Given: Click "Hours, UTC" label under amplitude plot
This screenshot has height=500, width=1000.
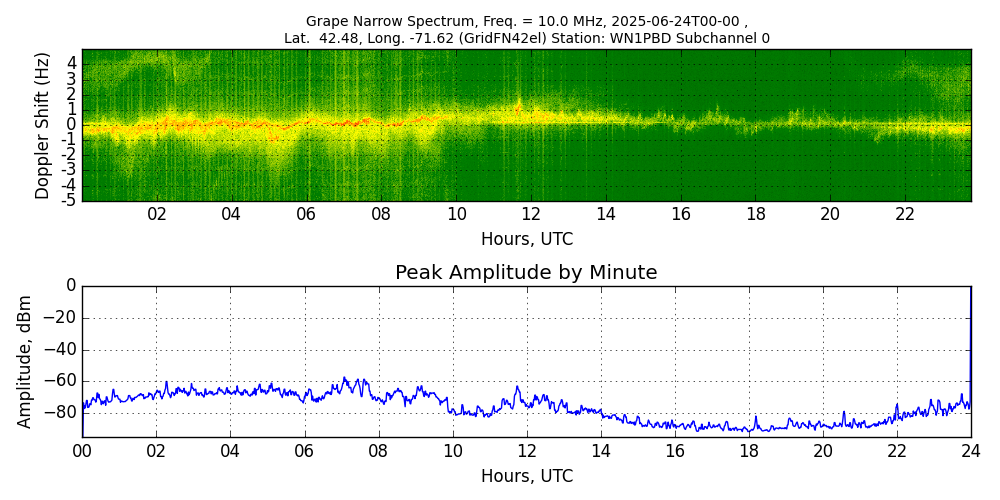Looking at the screenshot, I should click(x=526, y=476).
